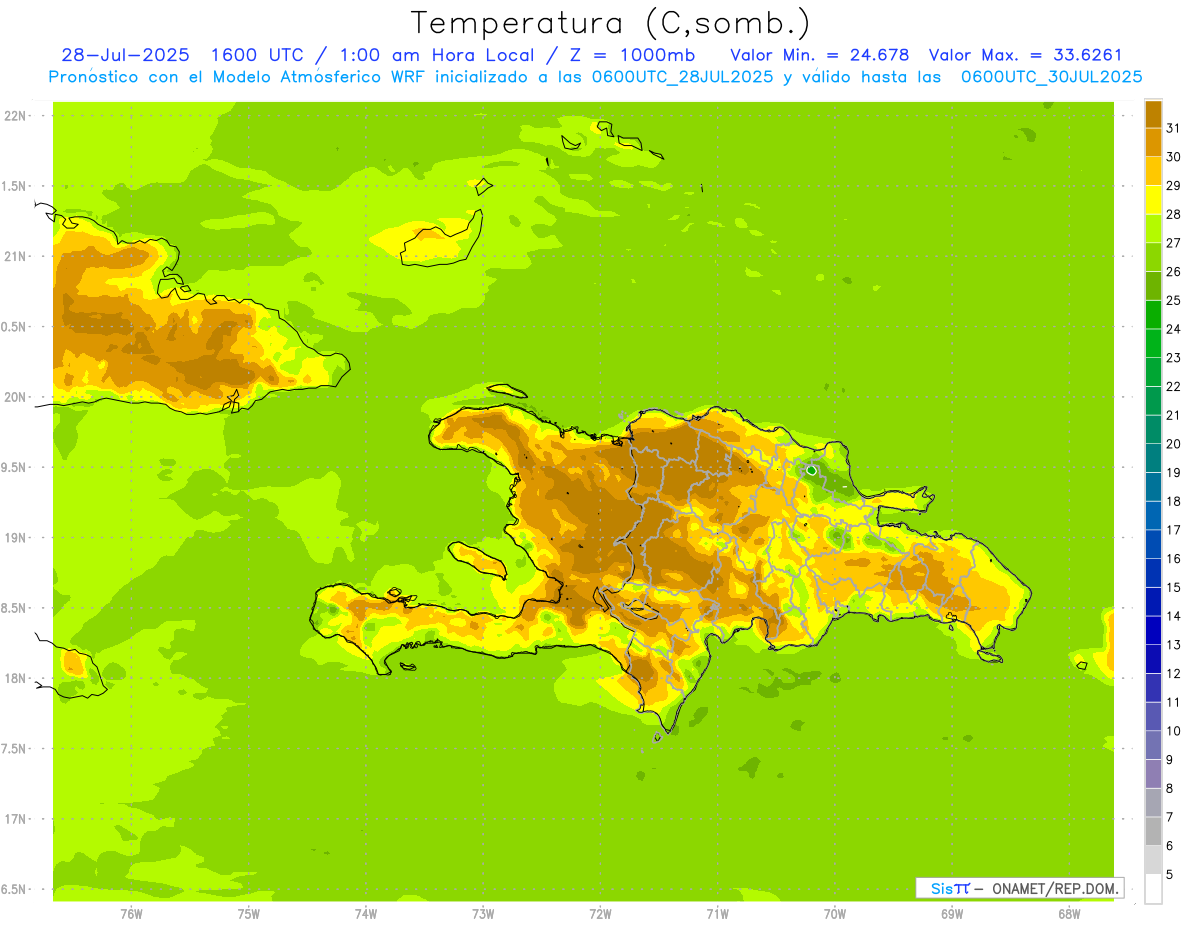Select the legend band between 26 and 27
This screenshot has width=1200, height=927.
tap(1153, 257)
